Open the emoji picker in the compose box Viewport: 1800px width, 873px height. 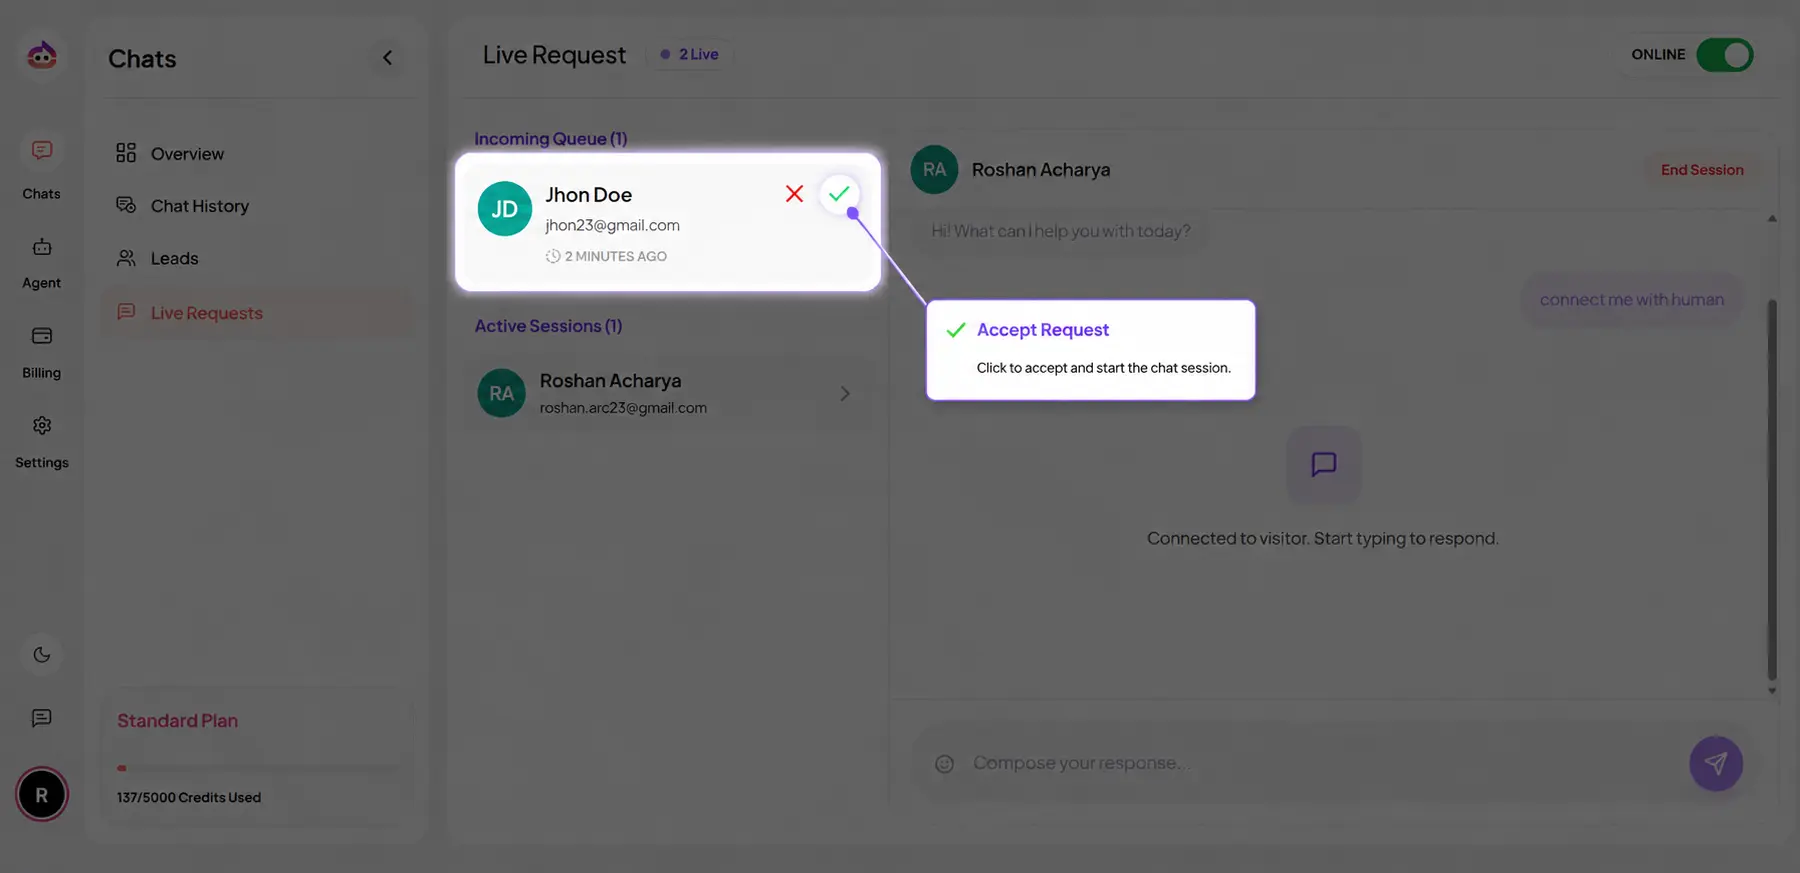tap(944, 764)
